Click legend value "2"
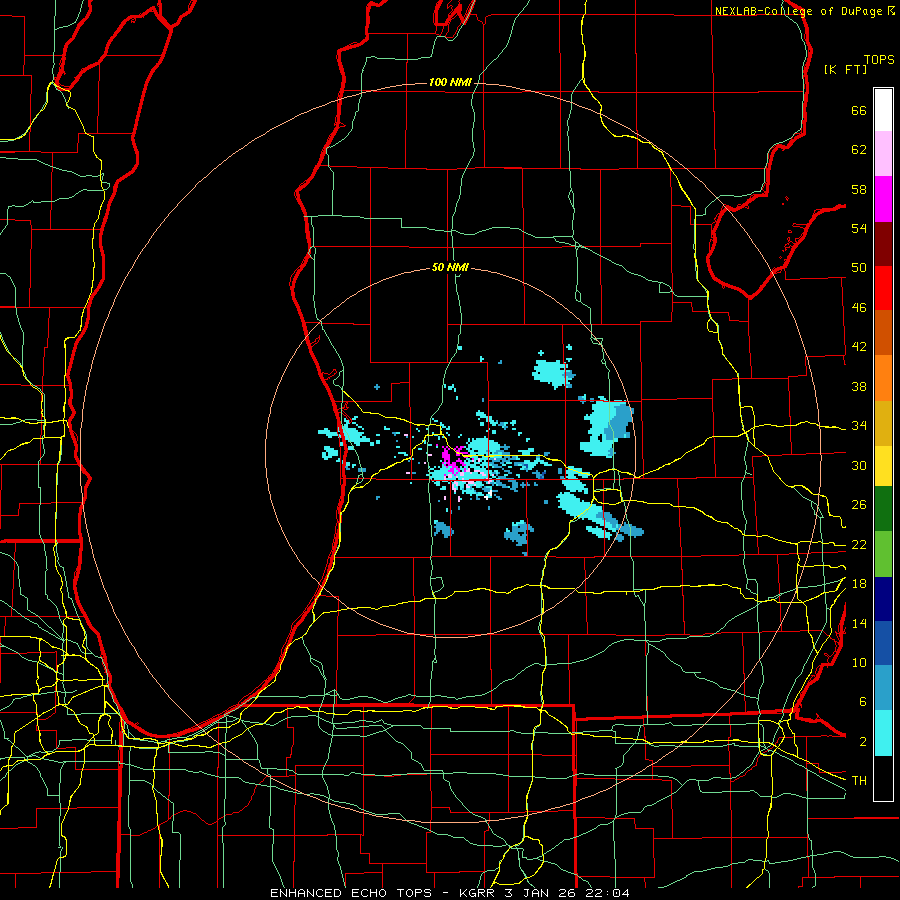The height and width of the screenshot is (900, 900). point(862,742)
